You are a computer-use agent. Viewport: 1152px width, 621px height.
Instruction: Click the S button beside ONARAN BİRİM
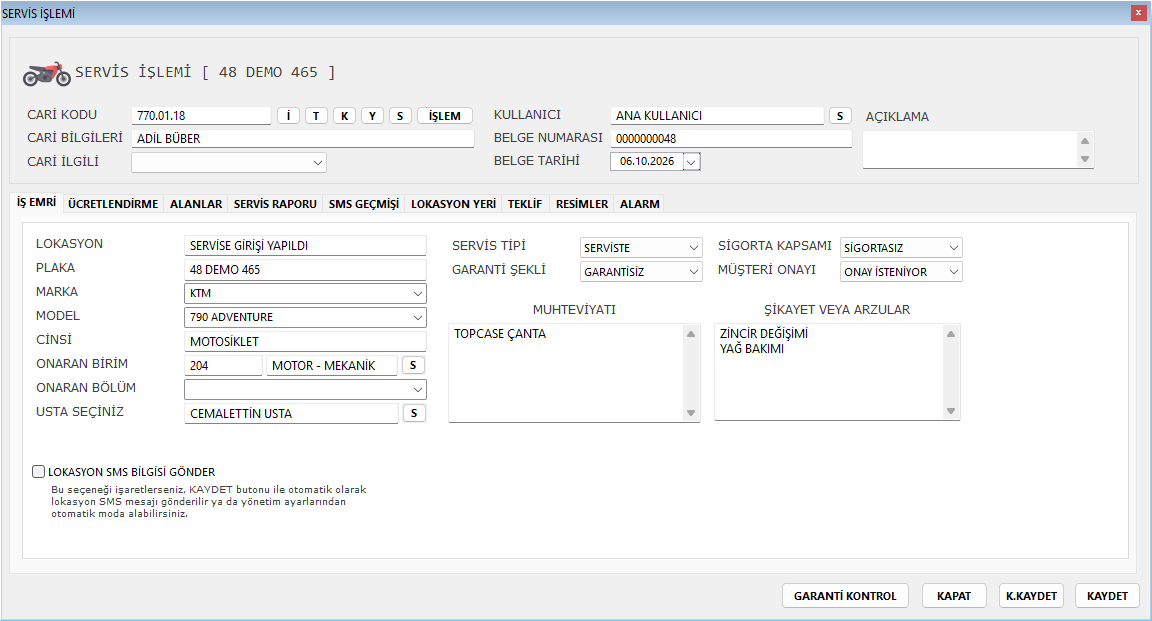[x=413, y=365]
